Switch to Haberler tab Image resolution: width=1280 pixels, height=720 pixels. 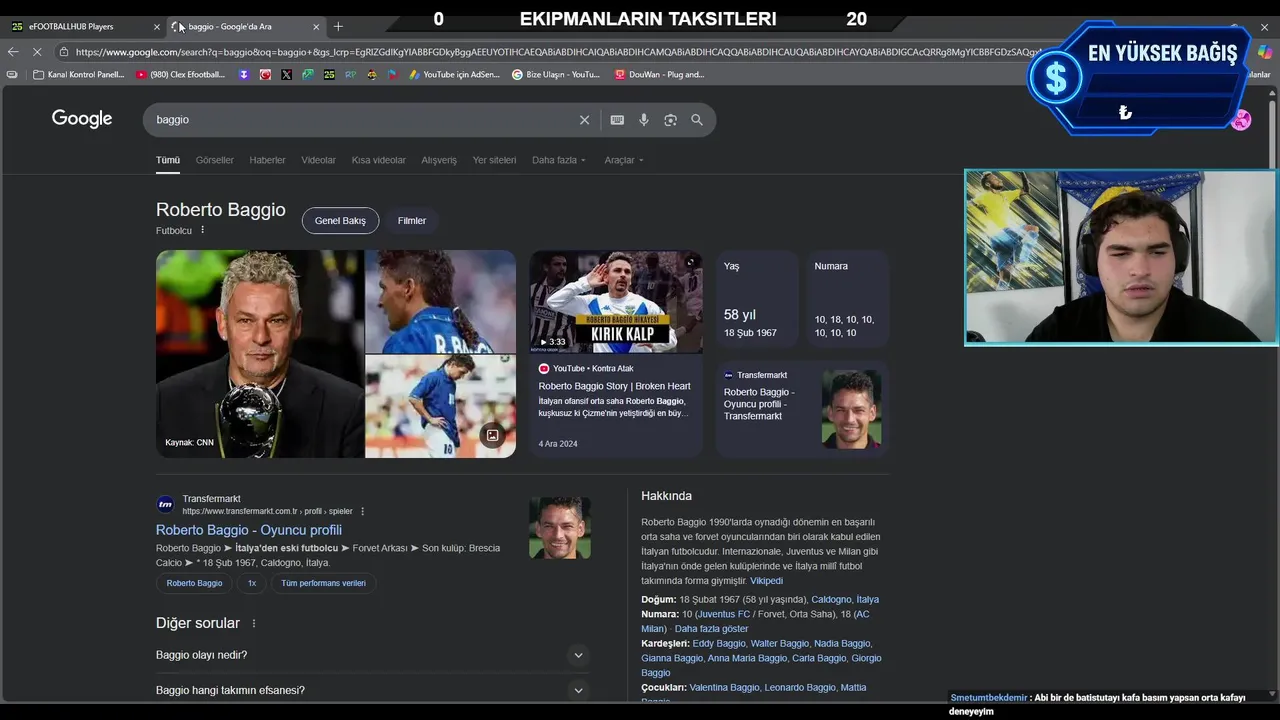(267, 160)
